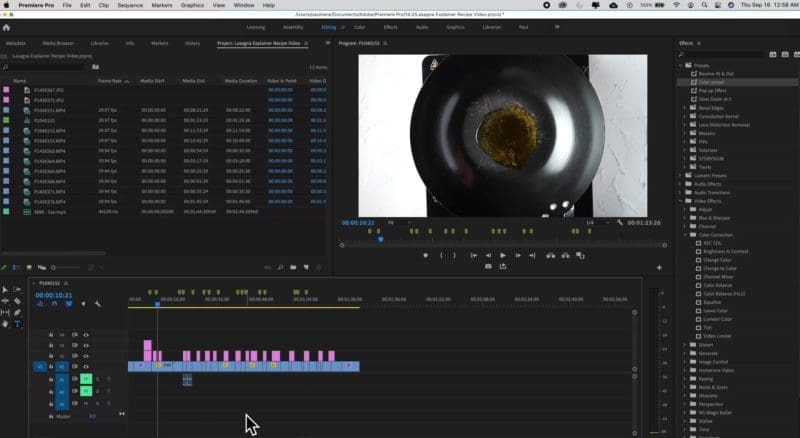Click the Effects panel search field
The width and height of the screenshot is (800, 438).
click(x=721, y=54)
